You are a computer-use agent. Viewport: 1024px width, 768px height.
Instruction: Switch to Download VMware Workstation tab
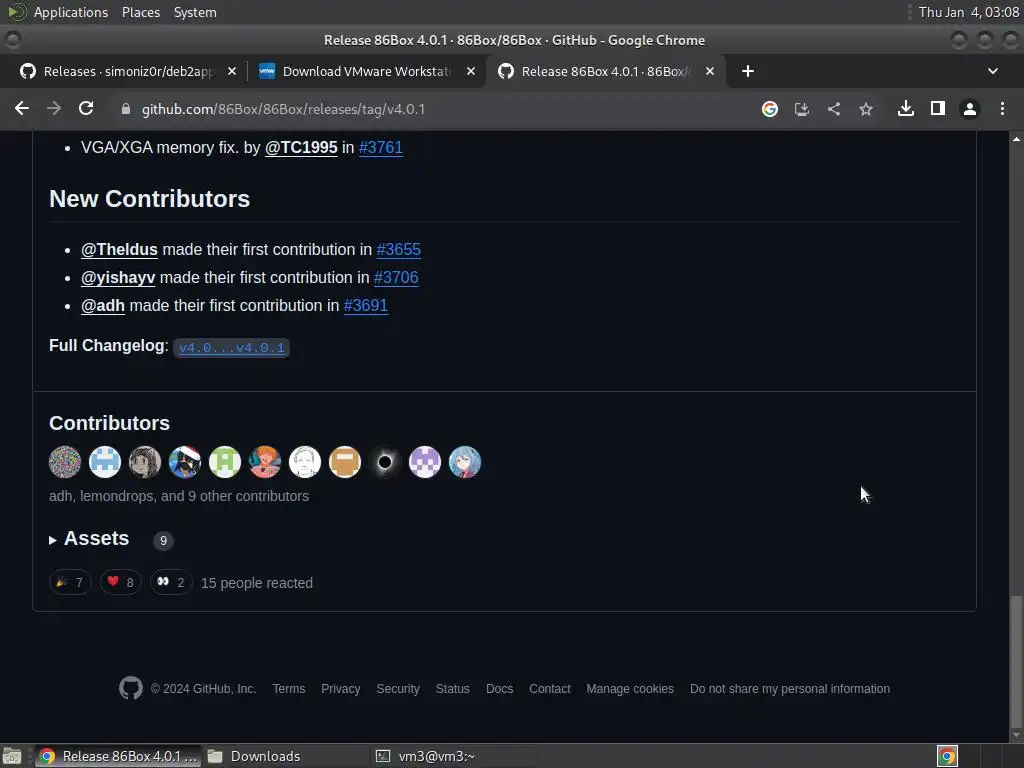[x=366, y=71]
